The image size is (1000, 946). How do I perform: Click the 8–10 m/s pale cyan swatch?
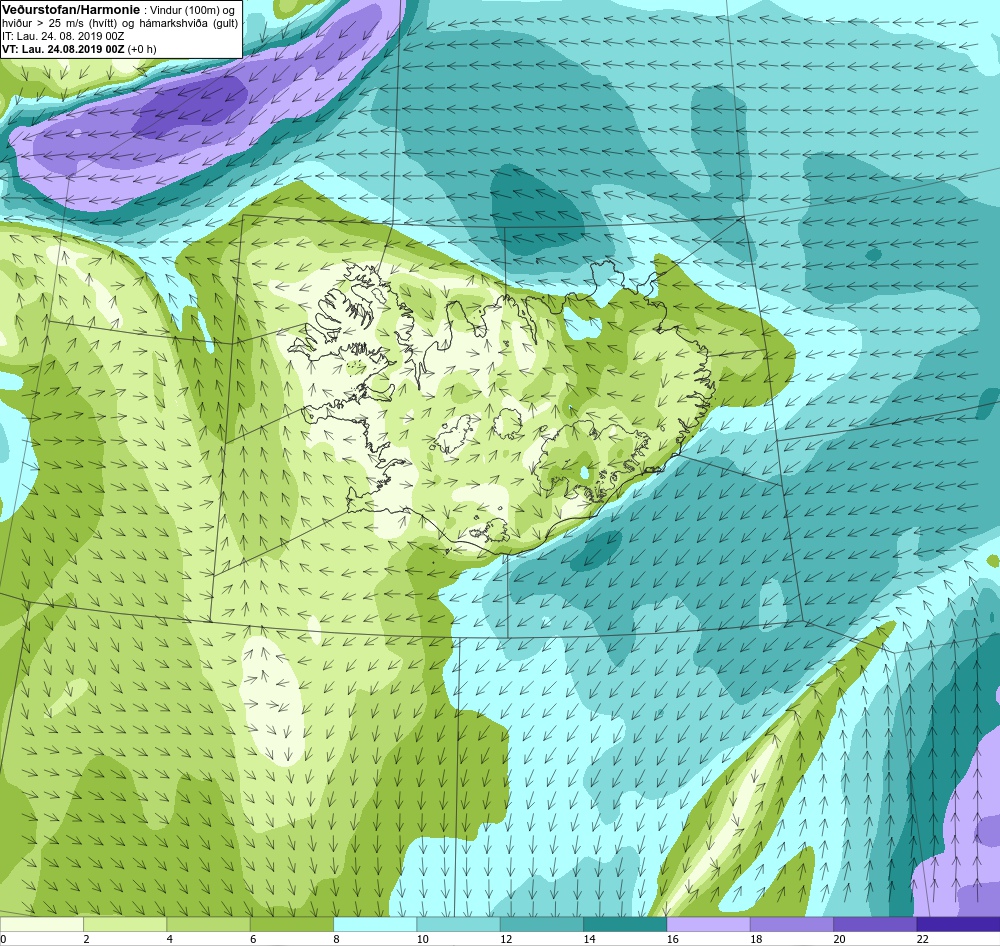click(375, 924)
